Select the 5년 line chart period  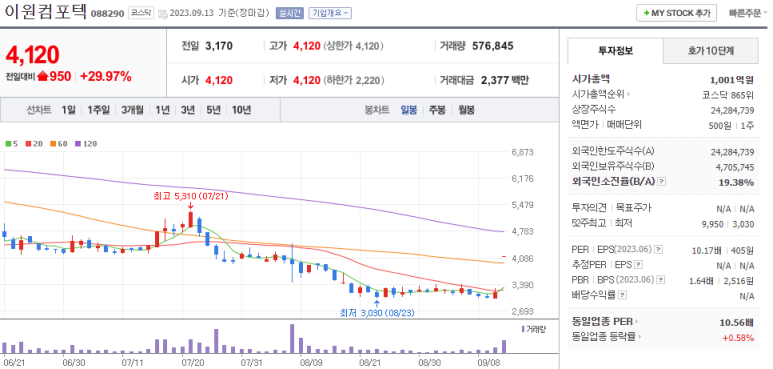click(x=213, y=110)
